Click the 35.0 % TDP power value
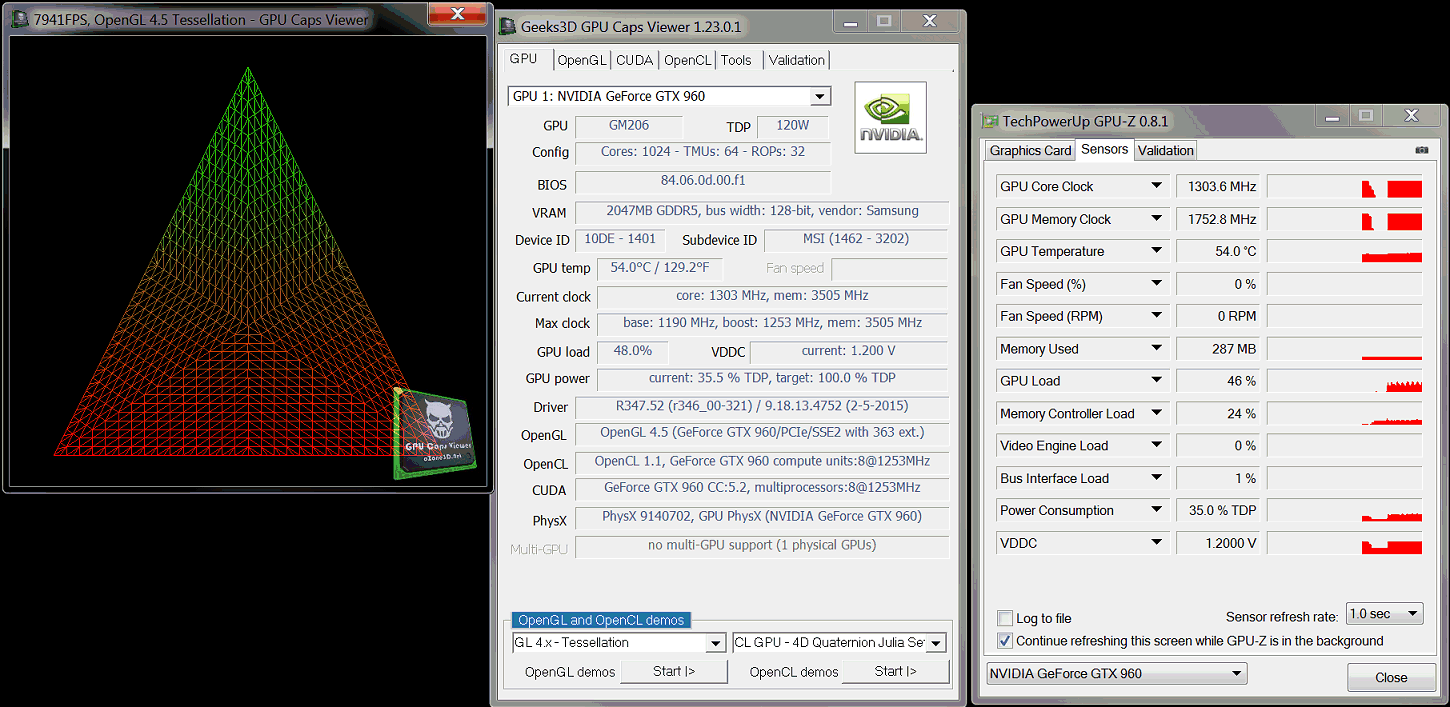Screen dimensions: 1450x707 tap(1217, 510)
